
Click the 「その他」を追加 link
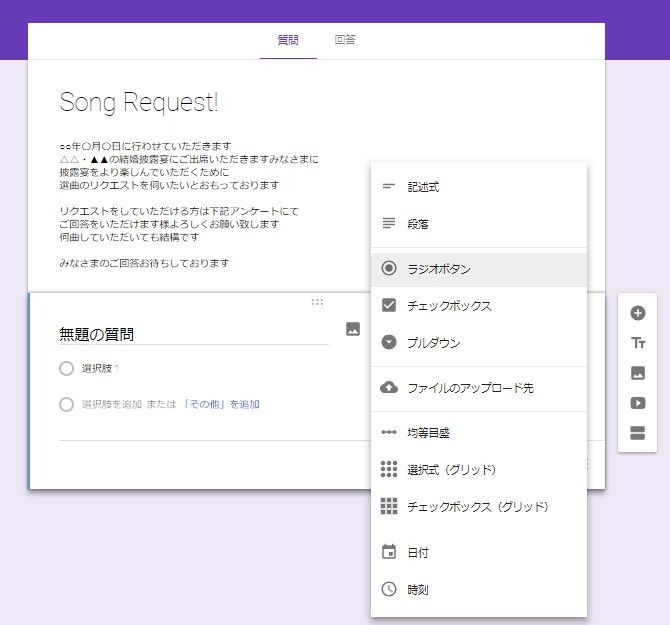(x=221, y=404)
